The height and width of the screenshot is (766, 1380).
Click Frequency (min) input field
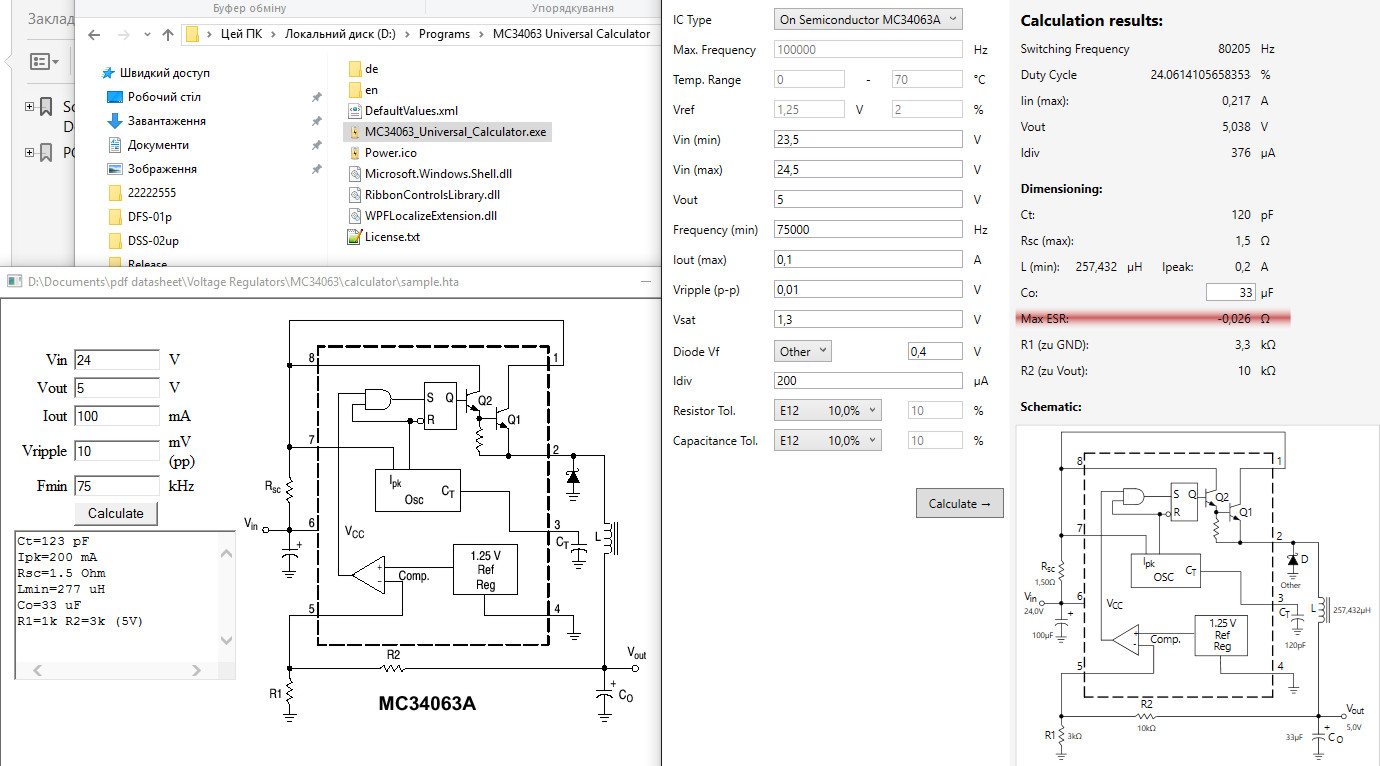tap(868, 230)
